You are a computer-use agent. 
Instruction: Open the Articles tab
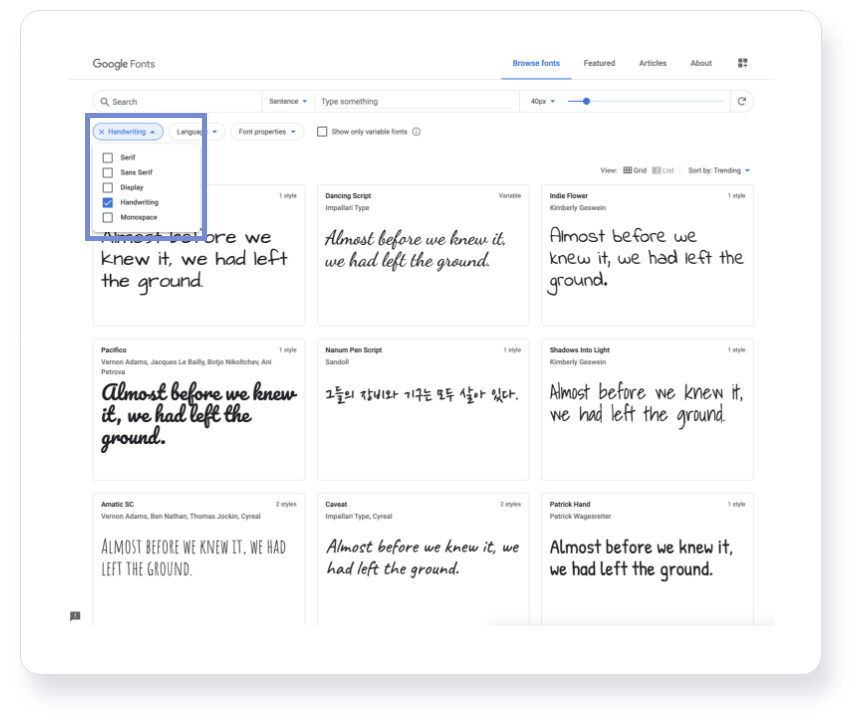pyautogui.click(x=653, y=63)
